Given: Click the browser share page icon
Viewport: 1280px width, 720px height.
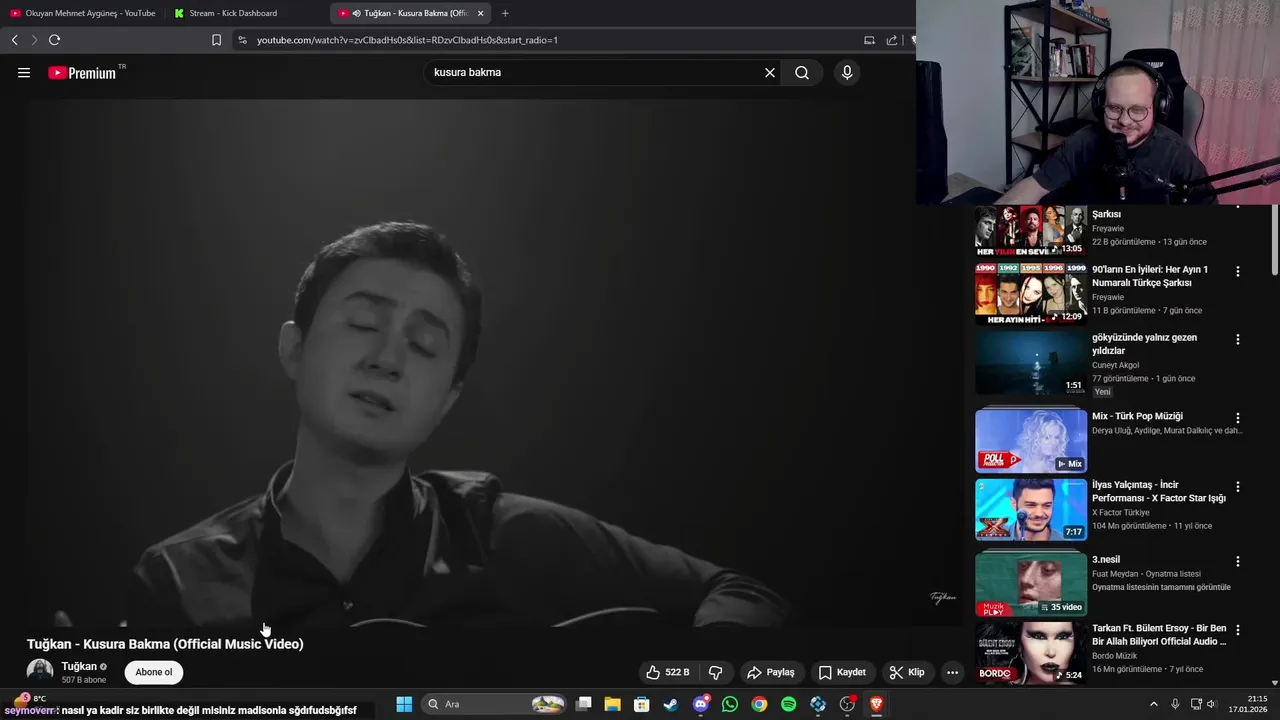Looking at the screenshot, I should point(892,40).
